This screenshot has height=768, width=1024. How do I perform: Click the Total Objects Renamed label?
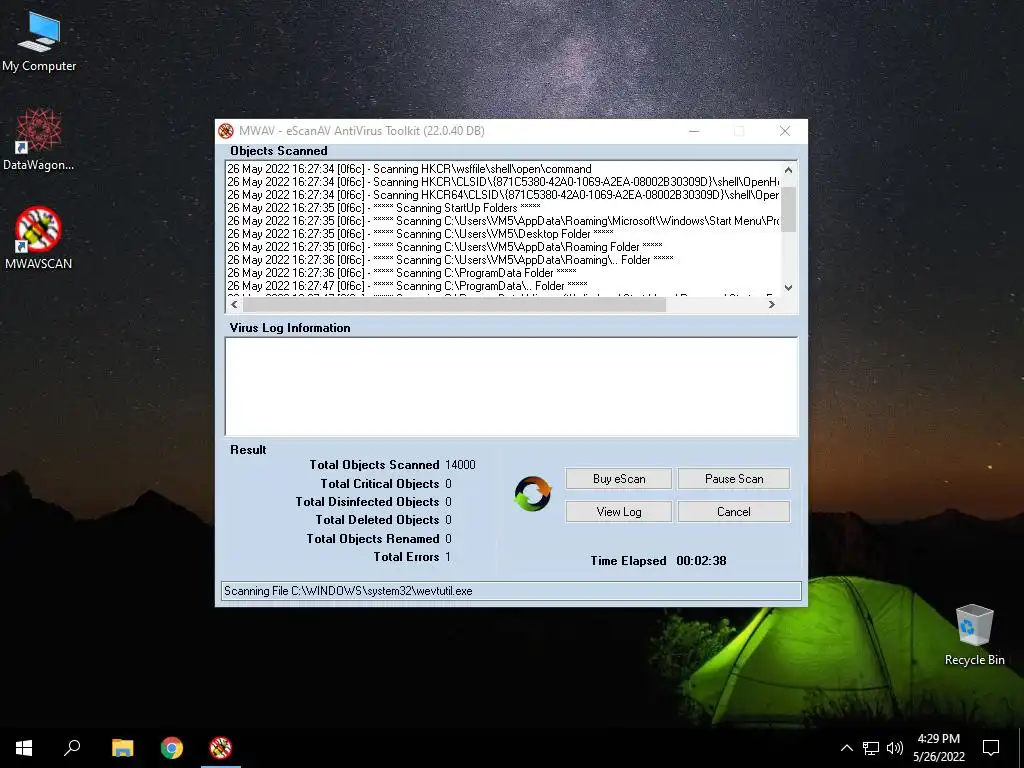(x=373, y=539)
